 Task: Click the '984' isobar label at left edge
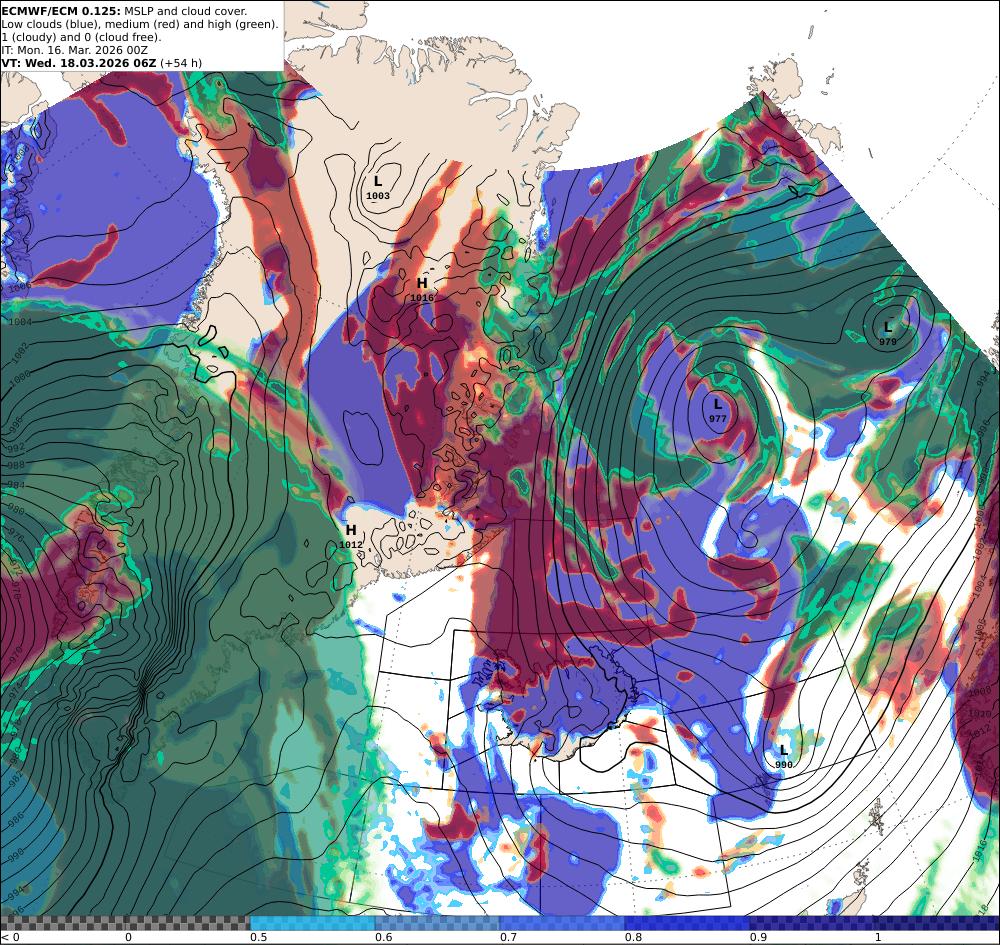[16, 486]
